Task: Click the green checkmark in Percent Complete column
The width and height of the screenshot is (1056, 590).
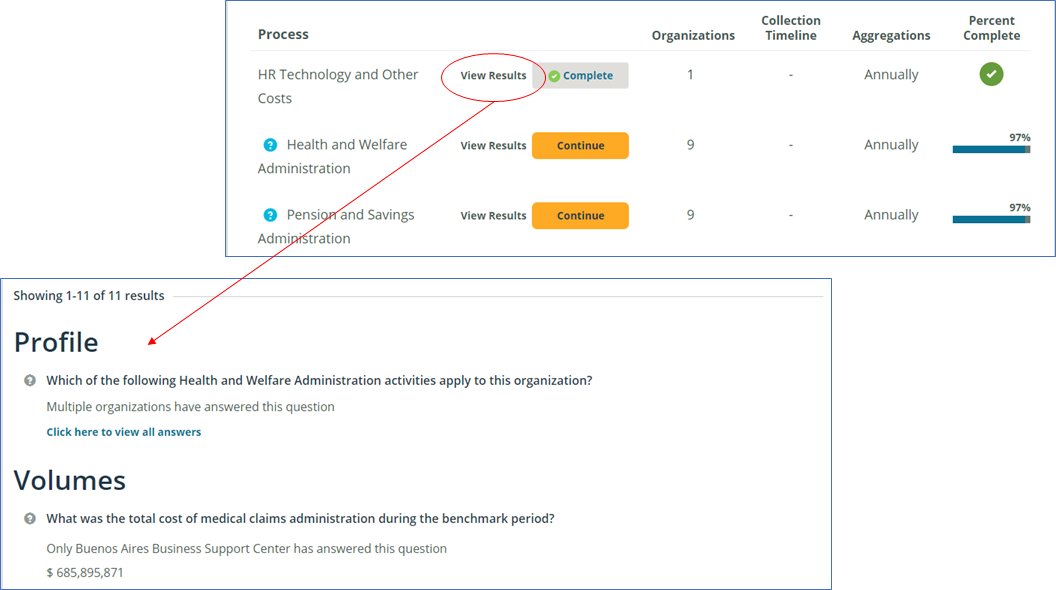Action: [991, 74]
